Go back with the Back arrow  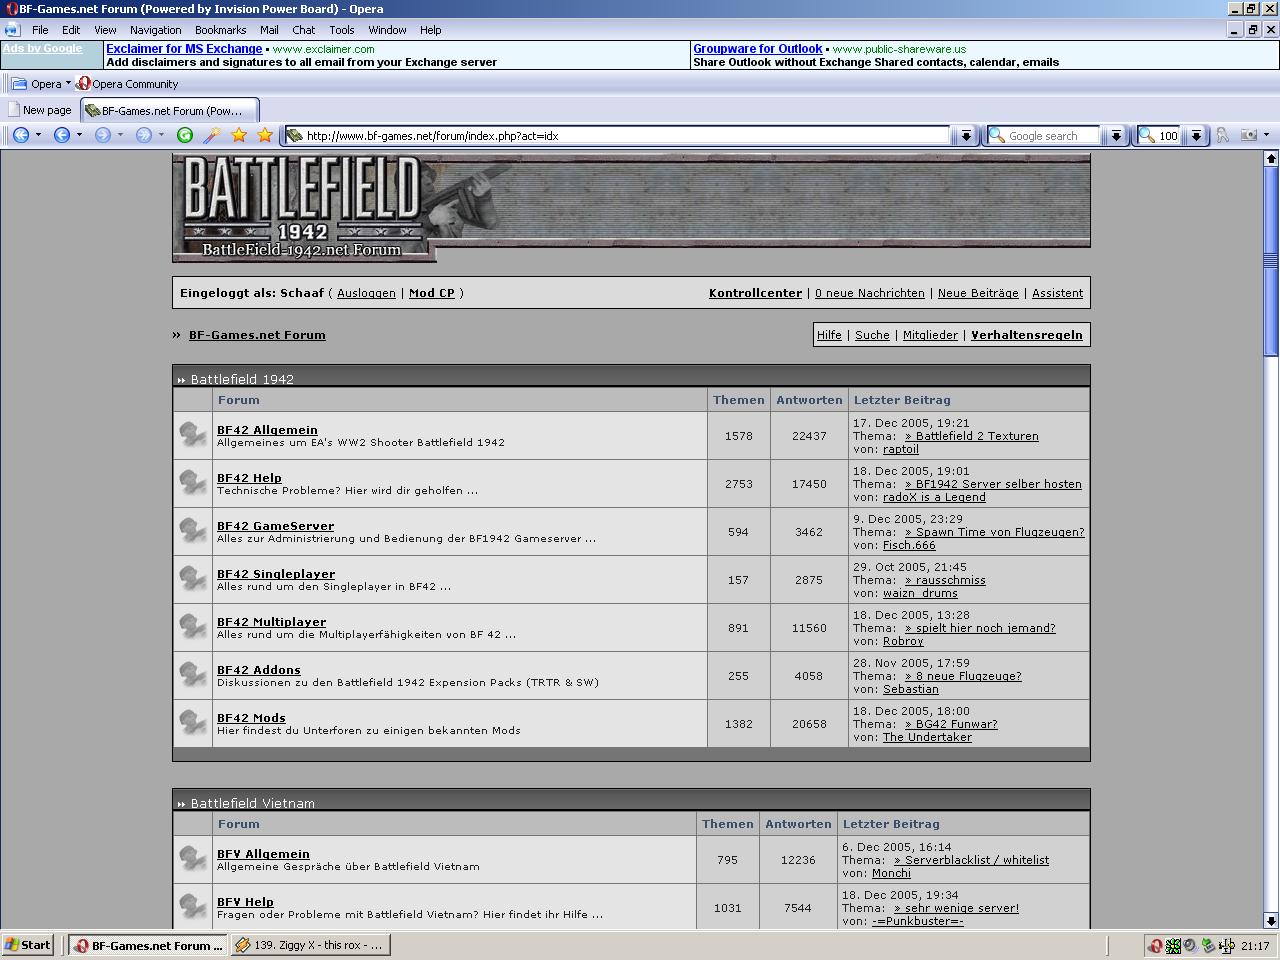[62, 135]
